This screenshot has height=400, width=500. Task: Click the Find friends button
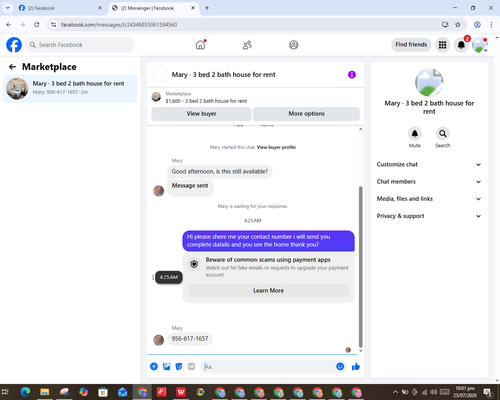[411, 45]
